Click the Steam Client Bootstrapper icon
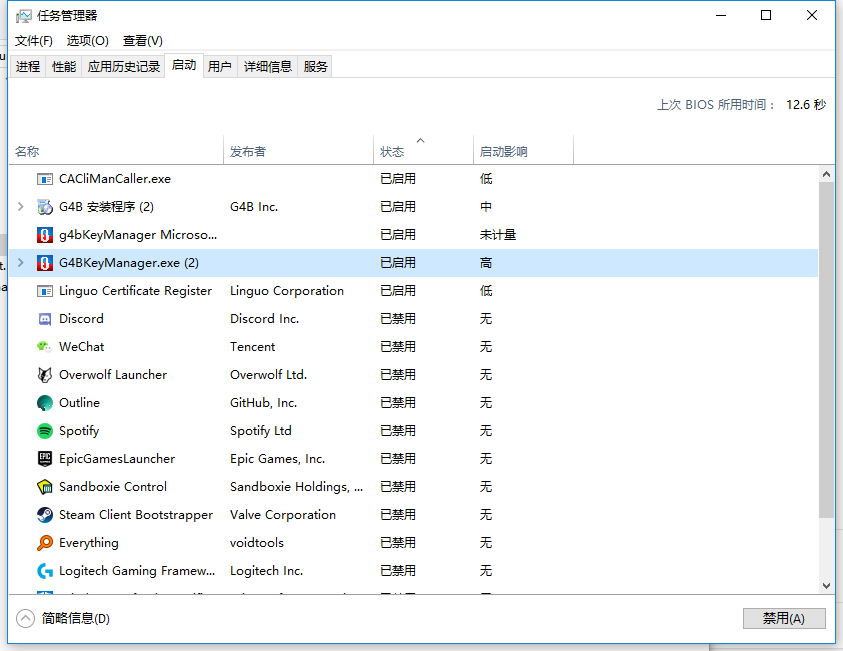 pyautogui.click(x=45, y=514)
